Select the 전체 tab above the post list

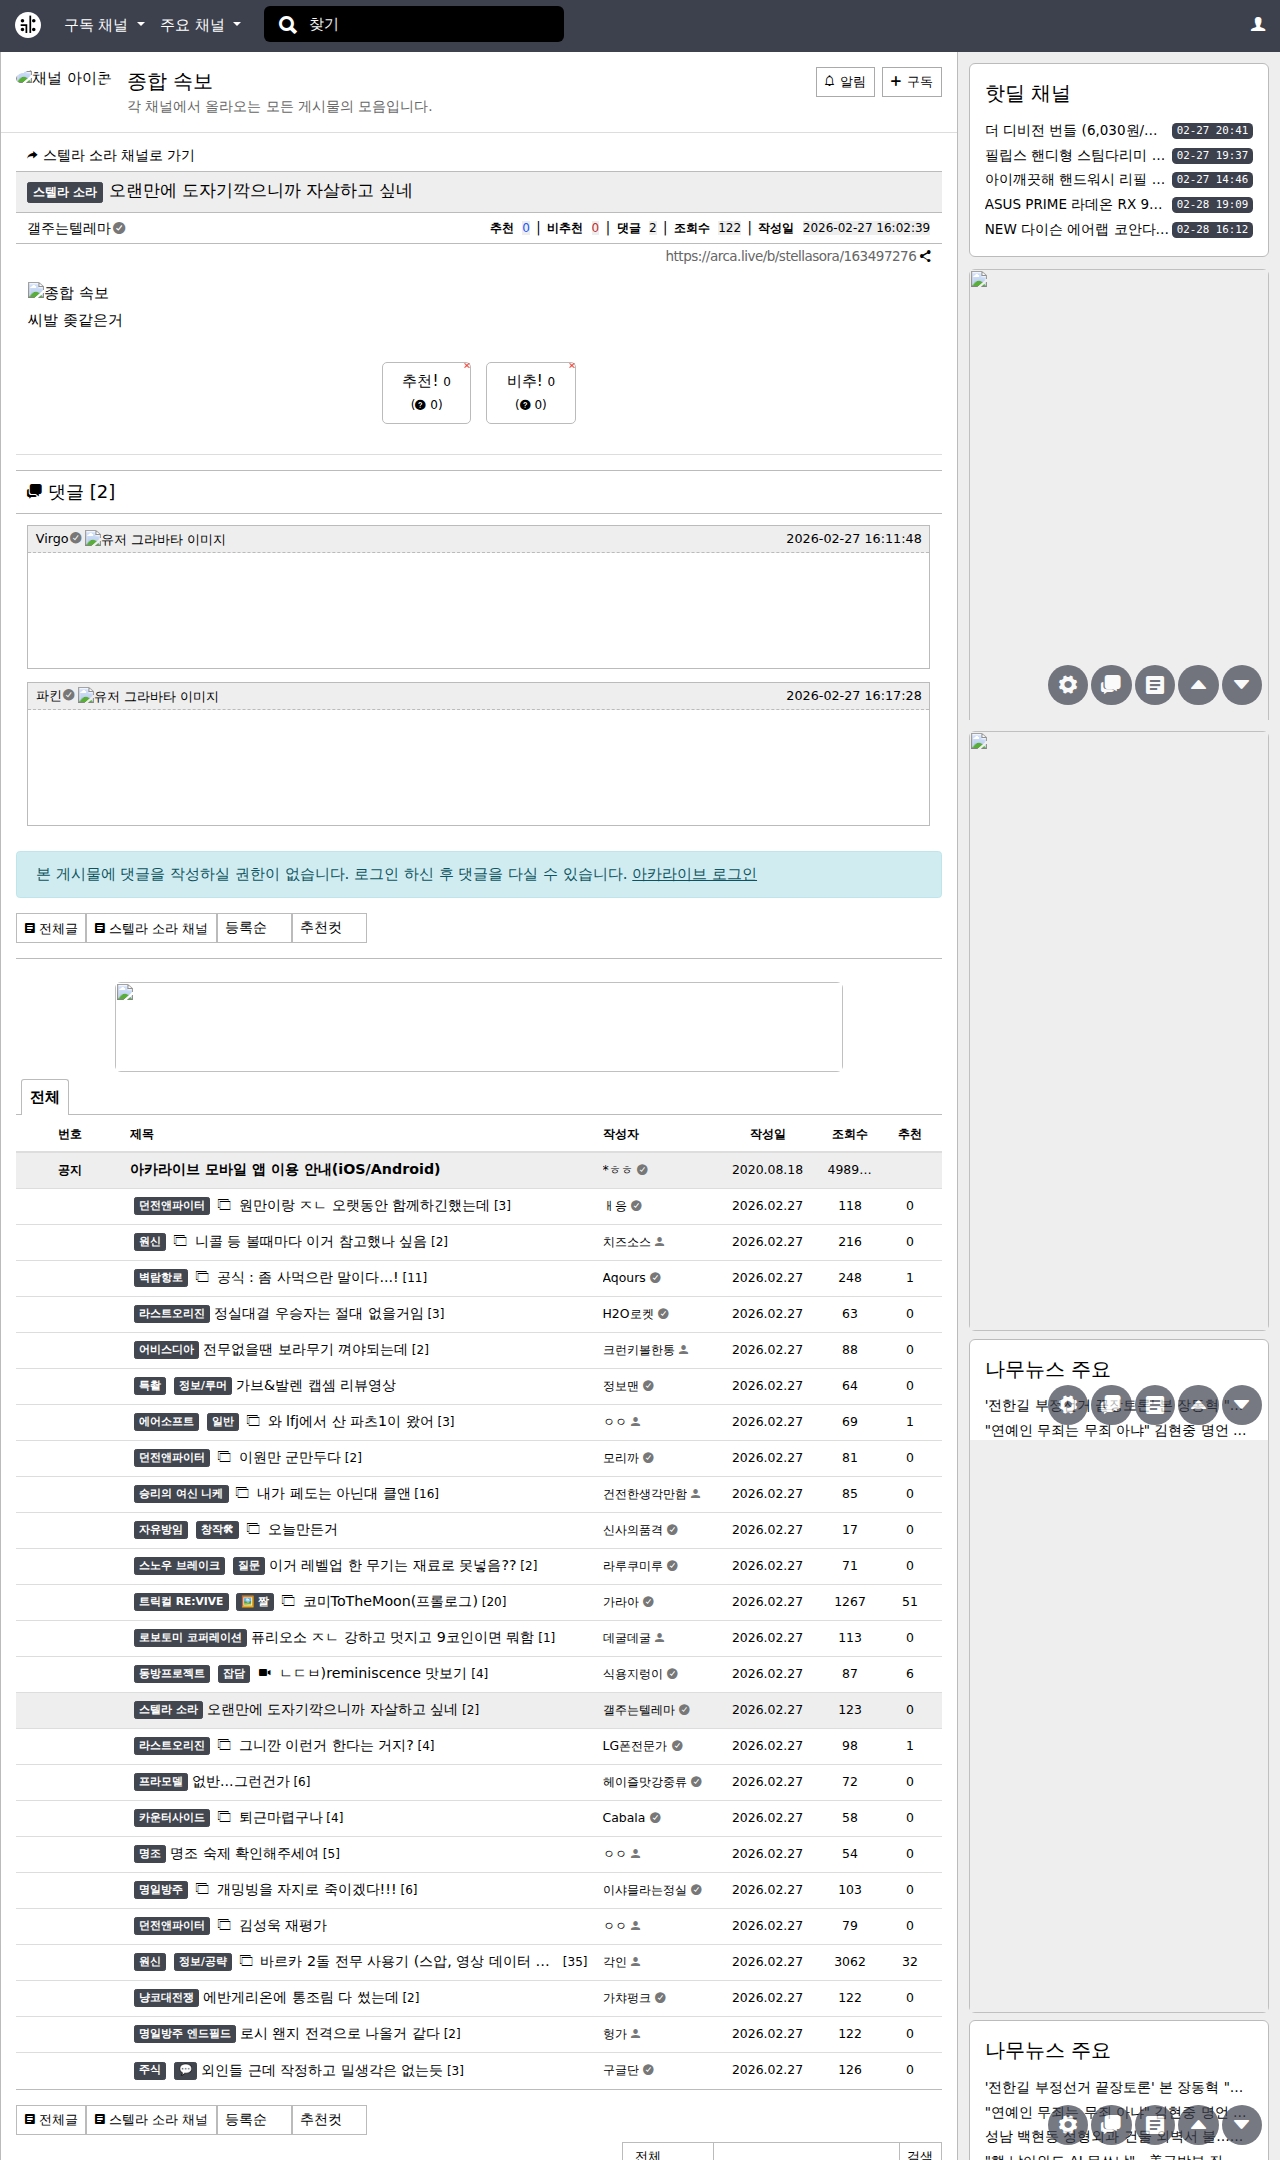click(45, 1097)
